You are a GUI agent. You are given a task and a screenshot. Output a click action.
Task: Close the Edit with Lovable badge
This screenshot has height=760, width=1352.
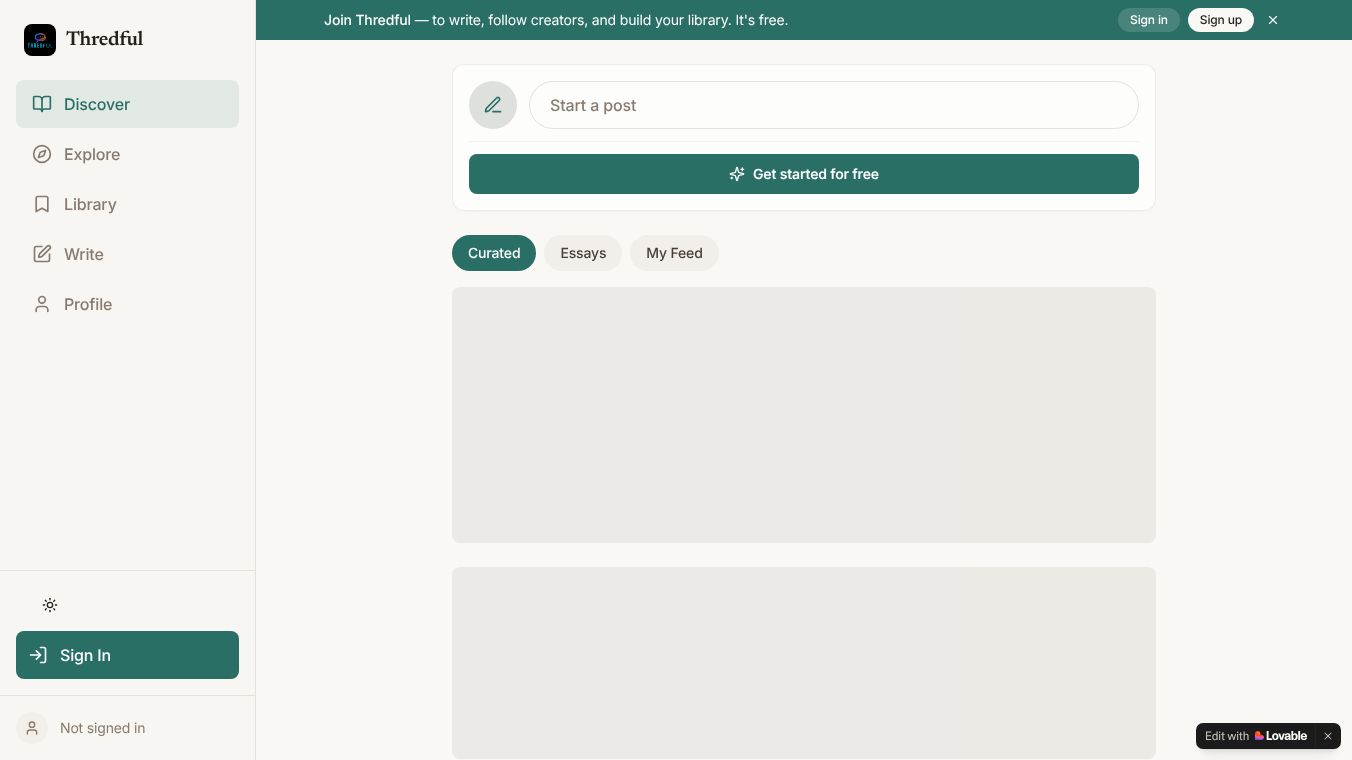click(x=1328, y=736)
